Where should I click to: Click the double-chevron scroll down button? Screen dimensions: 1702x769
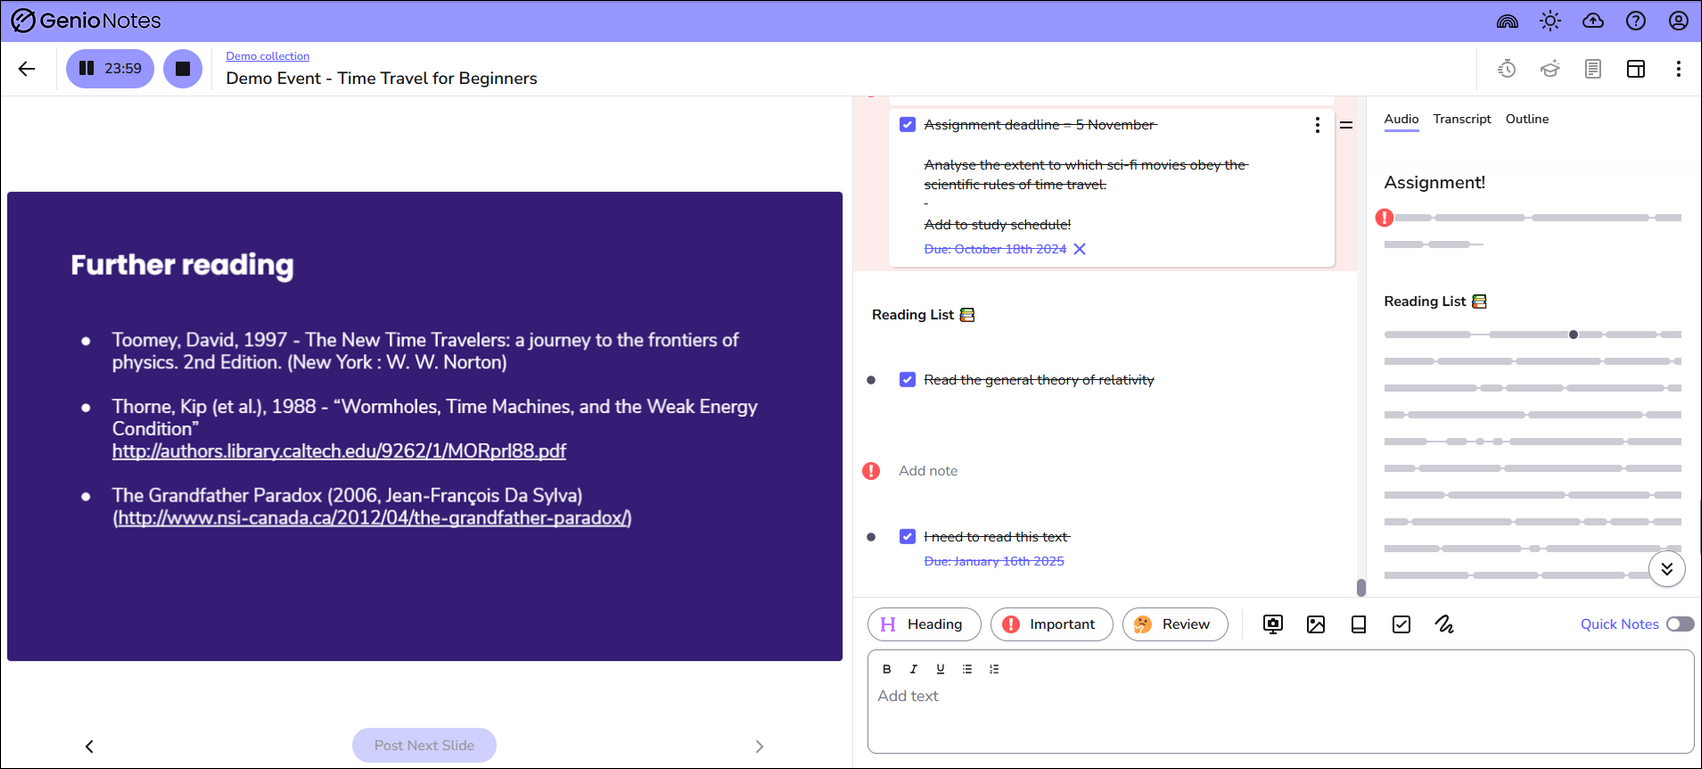1667,569
